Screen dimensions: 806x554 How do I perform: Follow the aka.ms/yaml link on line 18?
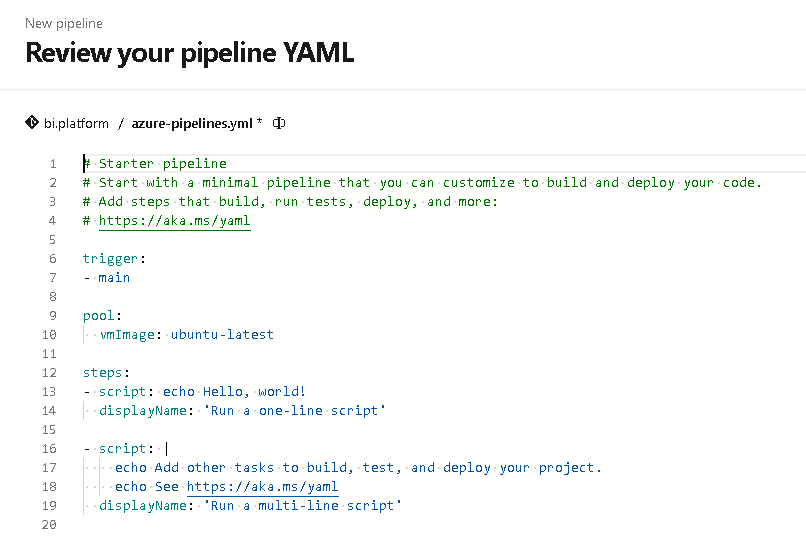coord(262,487)
